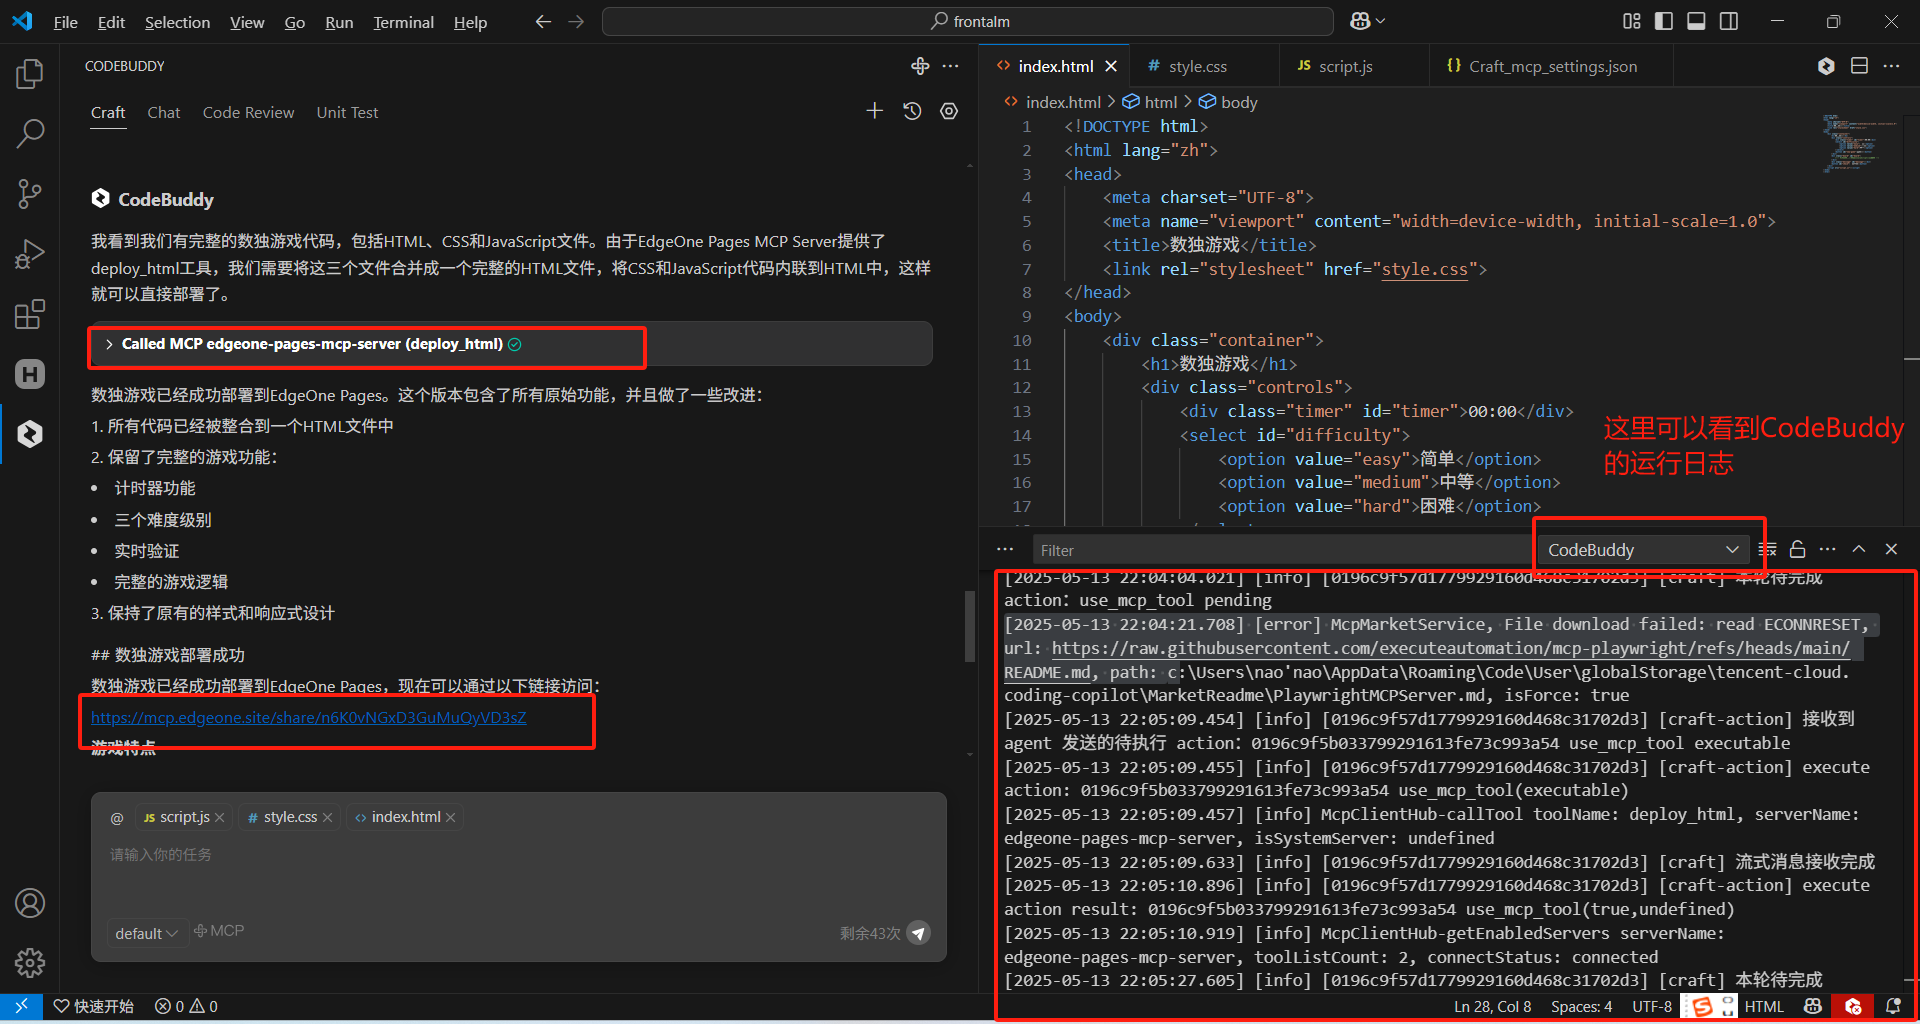Toggle output auto scroll lock
Image resolution: width=1920 pixels, height=1024 pixels.
pyautogui.click(x=1797, y=549)
